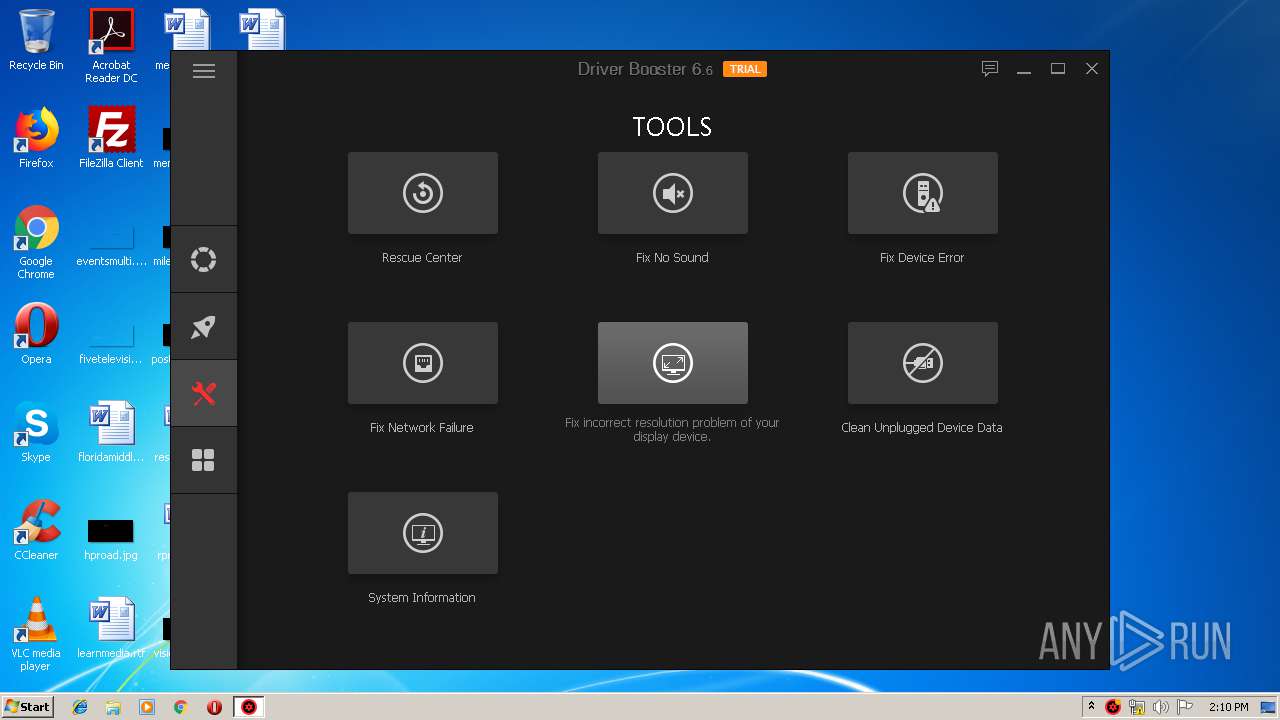Open the System Information tool

point(423,533)
